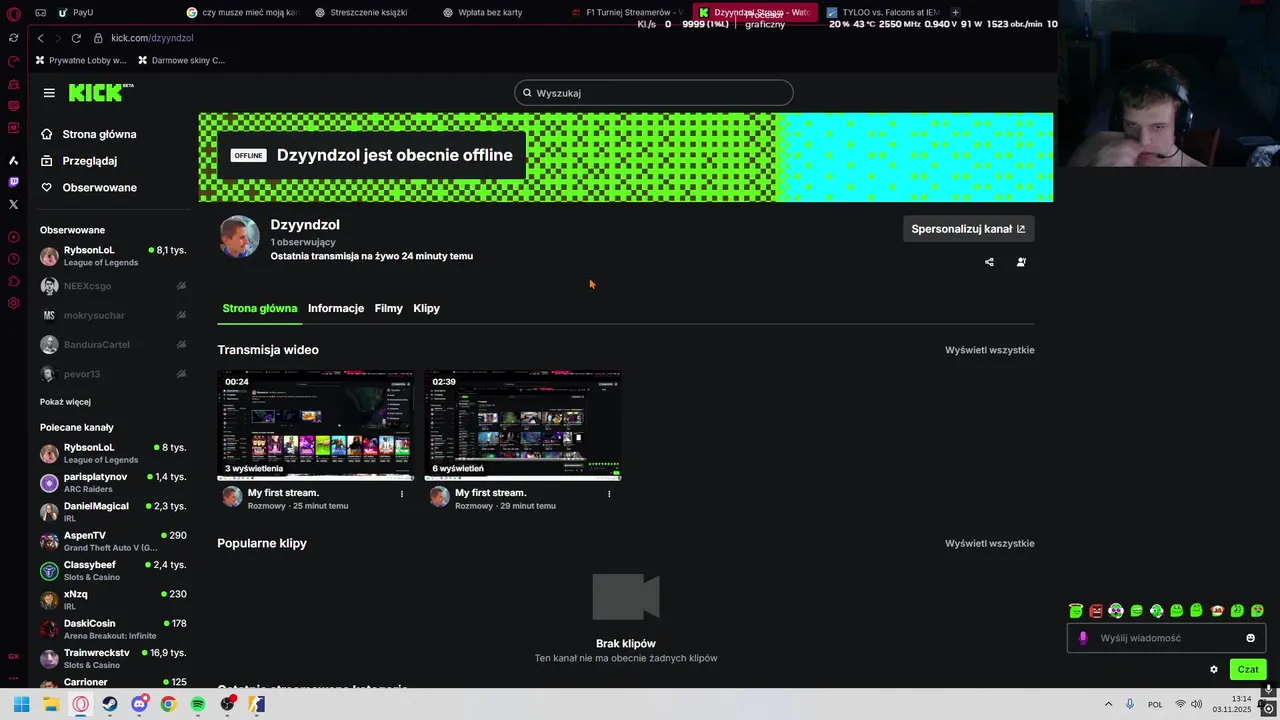Open offline channel NEEXcsgo
1280x720 pixels.
click(113, 286)
